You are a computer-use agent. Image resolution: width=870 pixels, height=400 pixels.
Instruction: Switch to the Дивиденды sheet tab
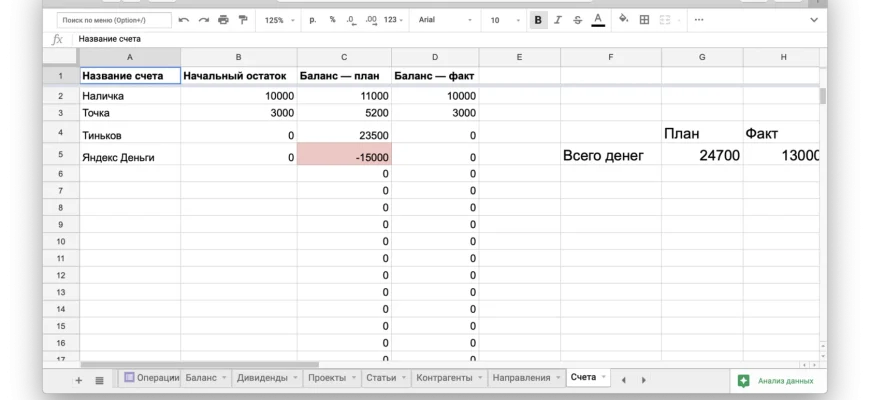point(262,378)
